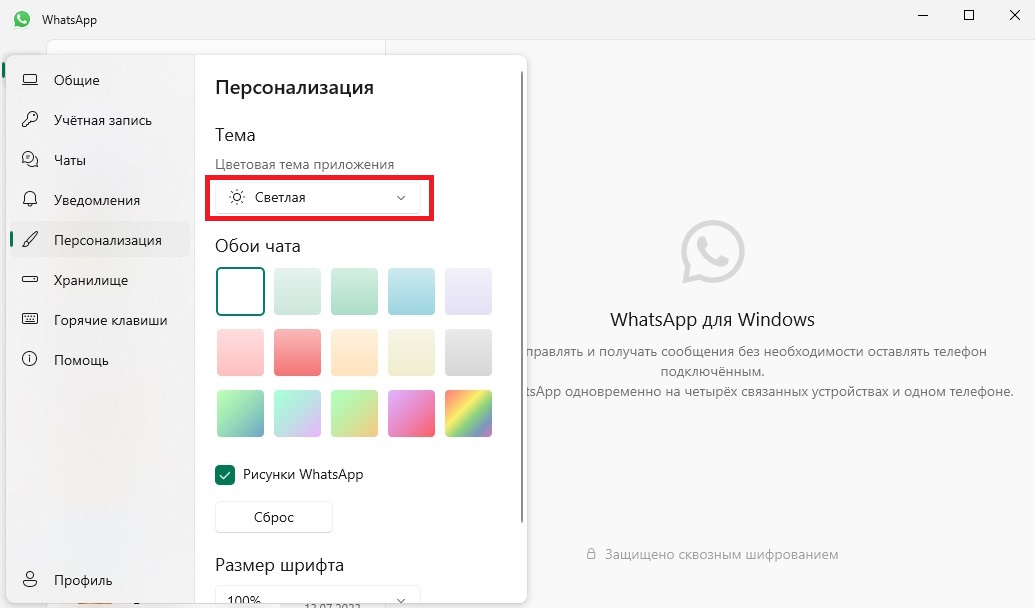Viewport: 1035px width, 608px height.
Task: Click the key icon beside Учётная запись
Action: [x=30, y=119]
